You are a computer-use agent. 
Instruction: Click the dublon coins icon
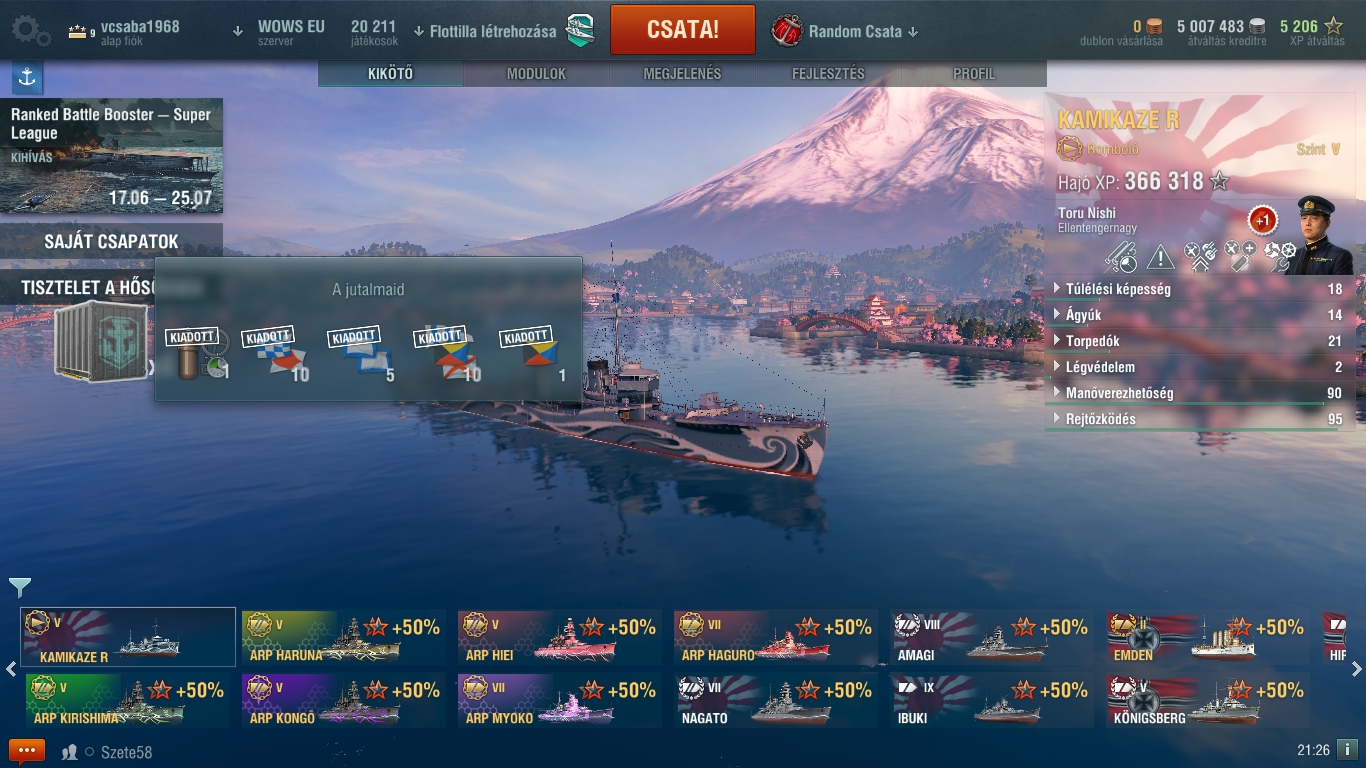point(1155,27)
